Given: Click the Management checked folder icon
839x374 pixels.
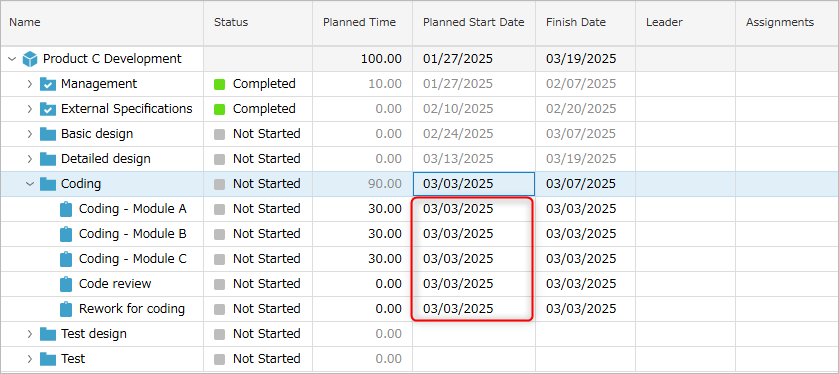Looking at the screenshot, I should 48,84.
